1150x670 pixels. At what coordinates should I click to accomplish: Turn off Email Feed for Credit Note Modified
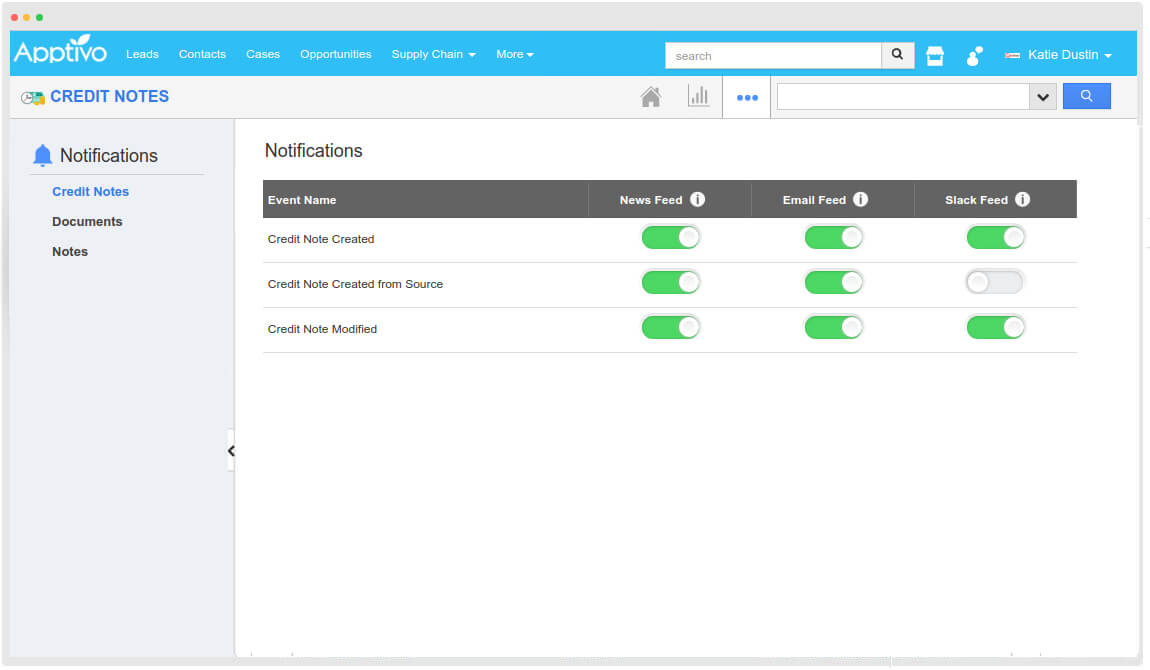tap(833, 328)
